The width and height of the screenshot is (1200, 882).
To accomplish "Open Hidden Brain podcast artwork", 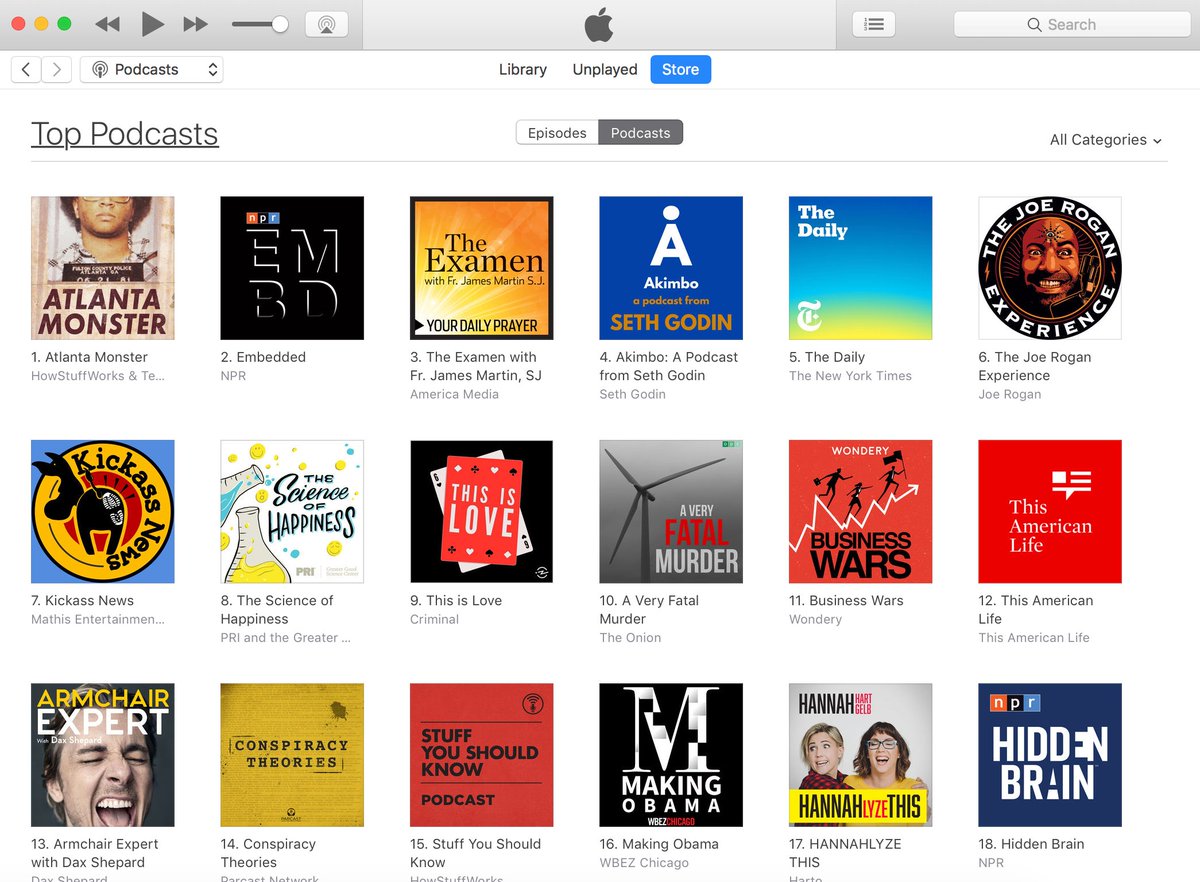I will point(1050,755).
